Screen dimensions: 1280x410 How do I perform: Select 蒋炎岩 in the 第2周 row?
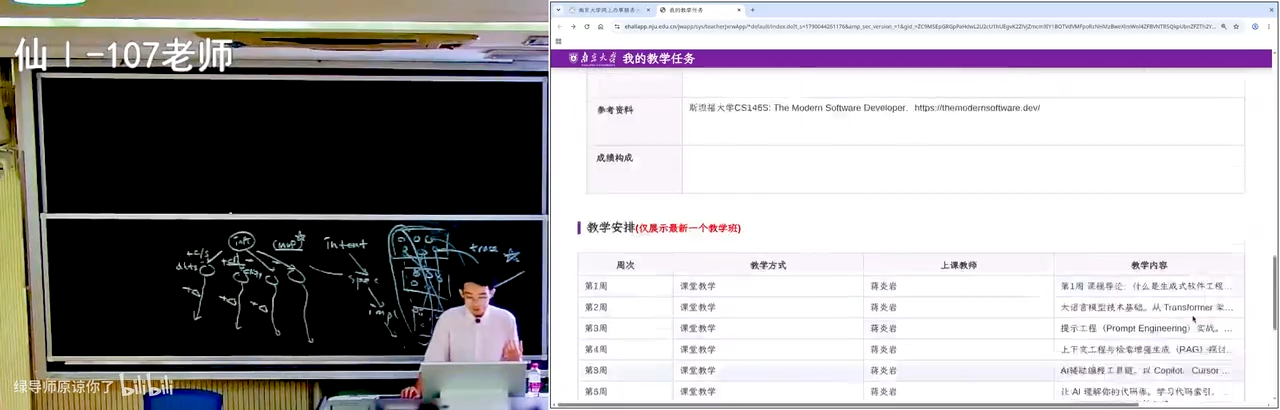pyautogui.click(x=958, y=307)
